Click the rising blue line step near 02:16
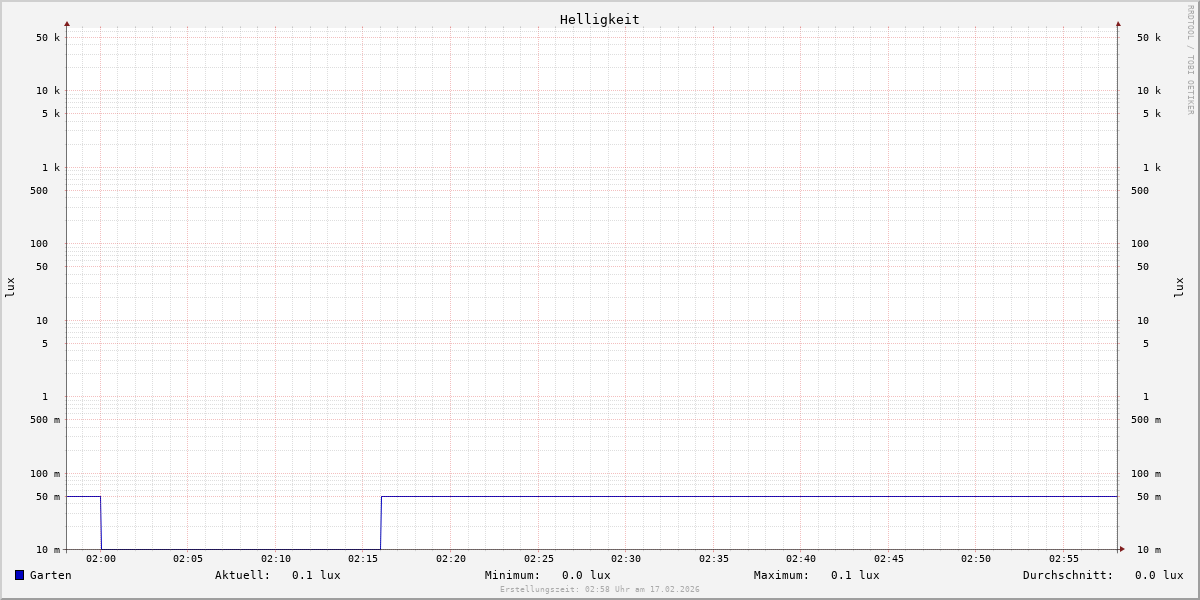The height and width of the screenshot is (600, 1200). point(381,522)
